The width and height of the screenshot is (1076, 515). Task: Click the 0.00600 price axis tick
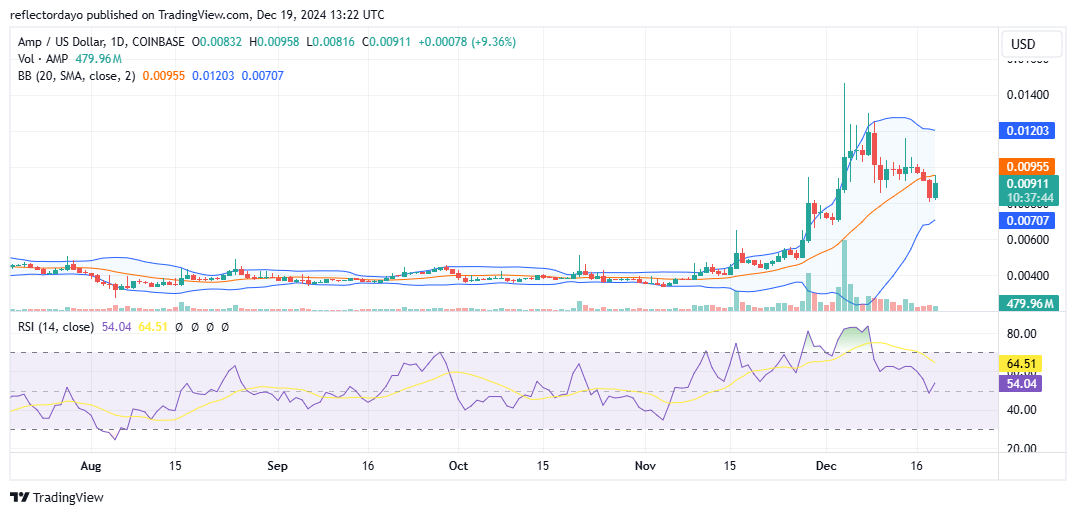pyautogui.click(x=1030, y=240)
